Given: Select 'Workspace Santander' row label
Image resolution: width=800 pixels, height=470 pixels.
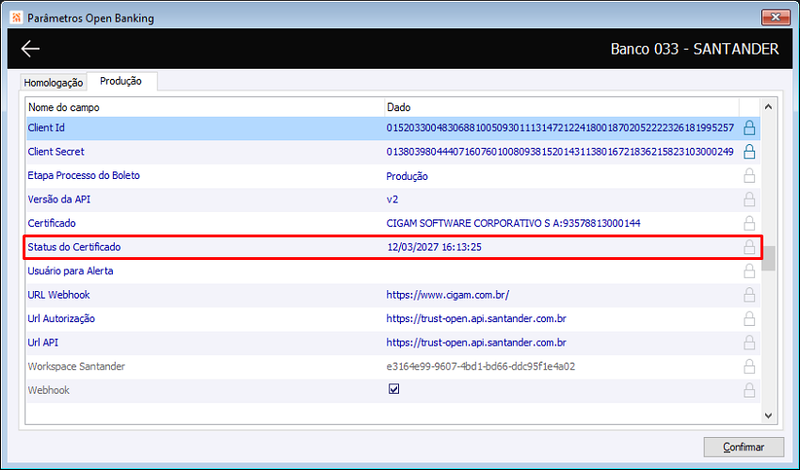Looking at the screenshot, I should click(x=77, y=366).
